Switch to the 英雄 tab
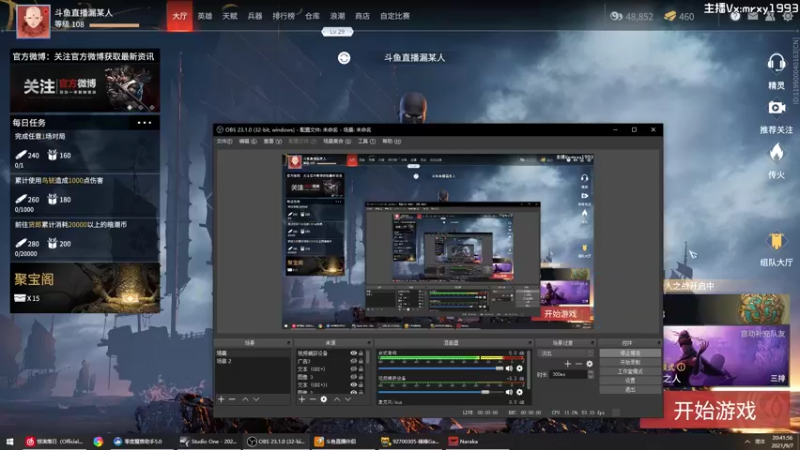This screenshot has width=800, height=450. click(x=205, y=16)
